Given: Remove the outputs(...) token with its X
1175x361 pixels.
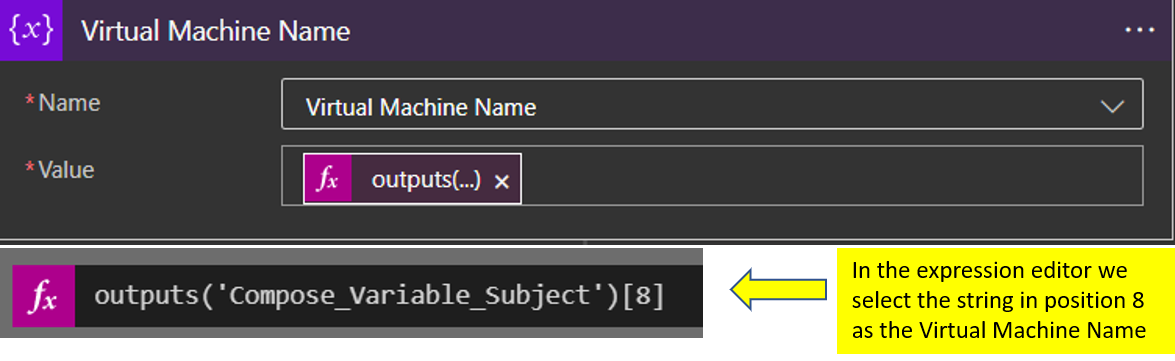Looking at the screenshot, I should tap(502, 181).
